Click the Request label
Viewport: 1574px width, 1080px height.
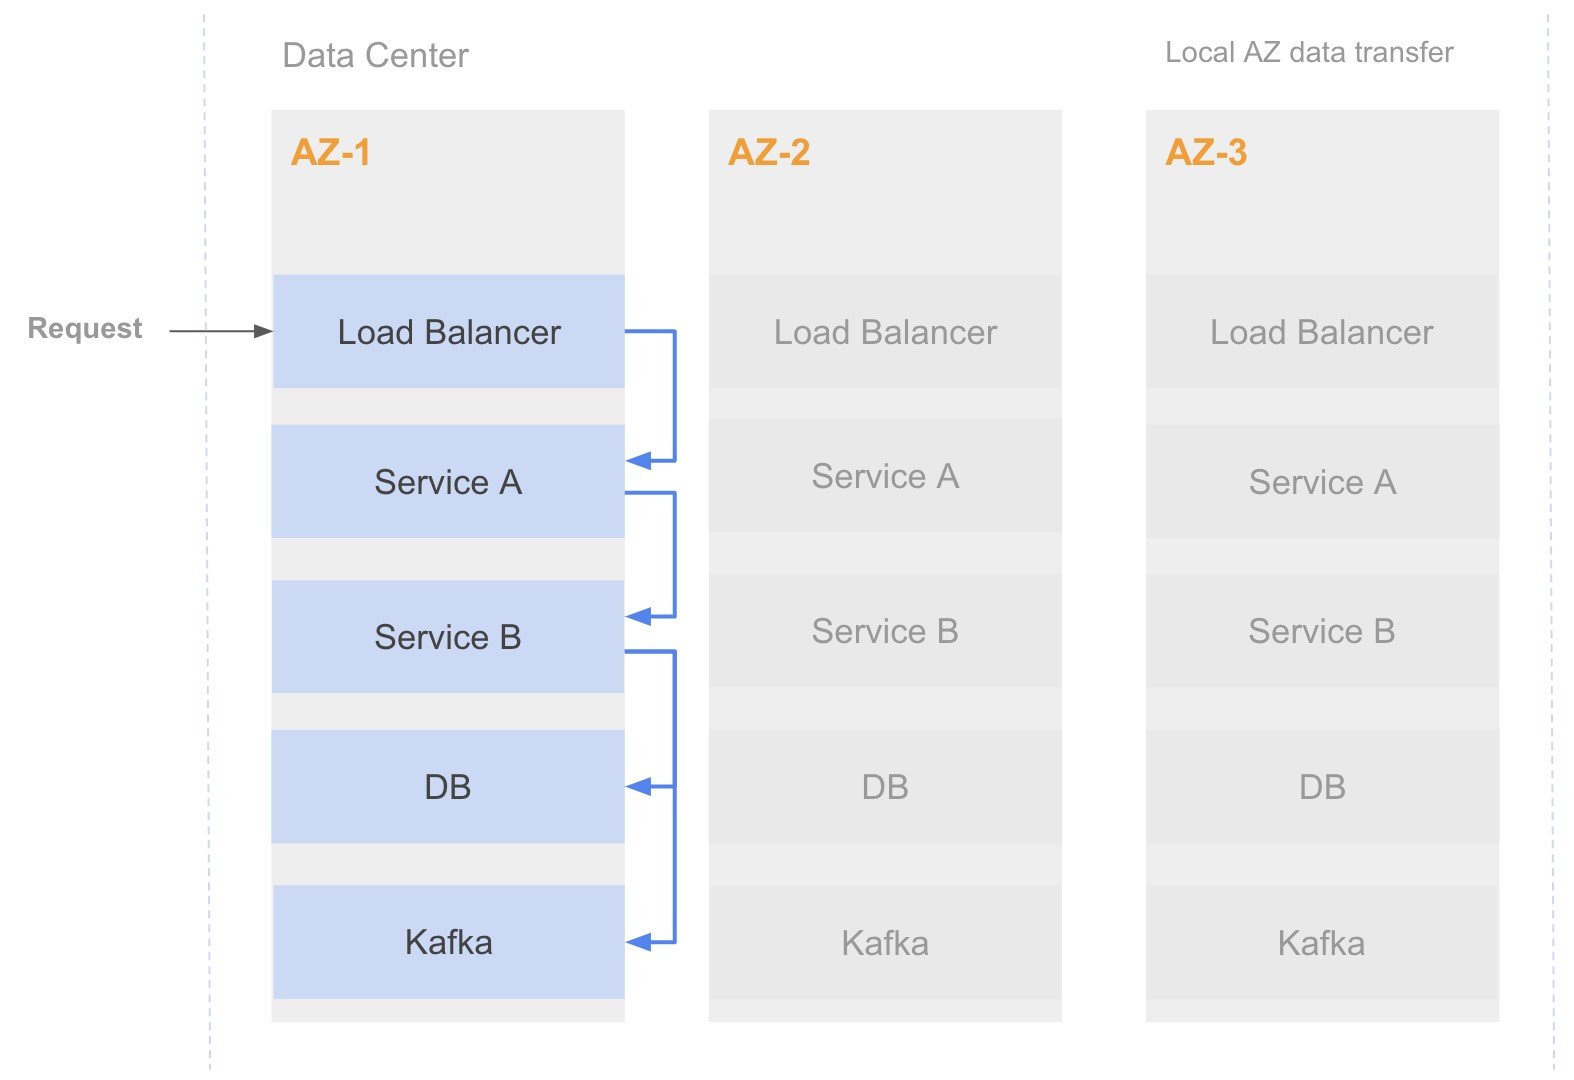(85, 328)
